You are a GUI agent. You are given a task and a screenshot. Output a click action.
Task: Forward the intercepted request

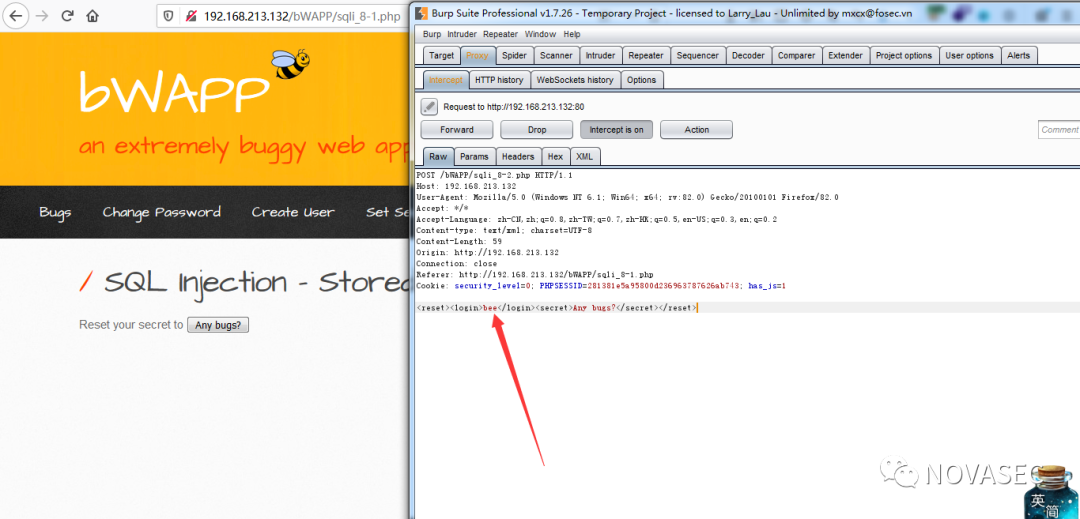tap(457, 129)
